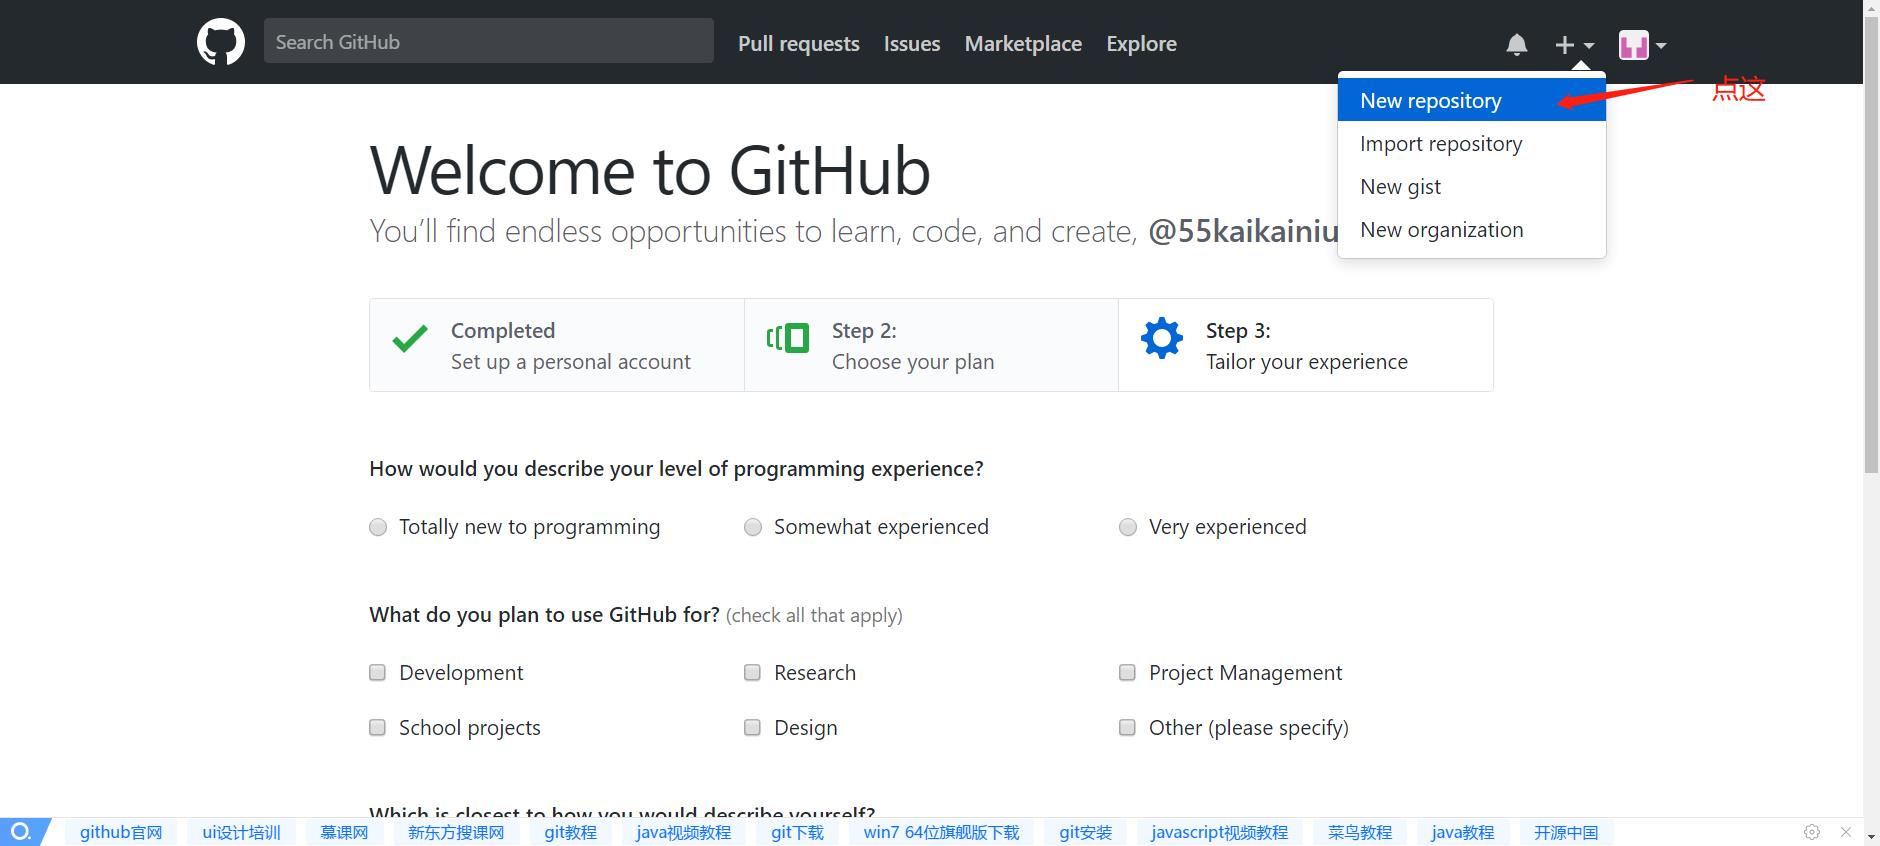The width and height of the screenshot is (1880, 846).
Task: Open the 新东方搜课网 bookmark
Action: click(x=456, y=832)
